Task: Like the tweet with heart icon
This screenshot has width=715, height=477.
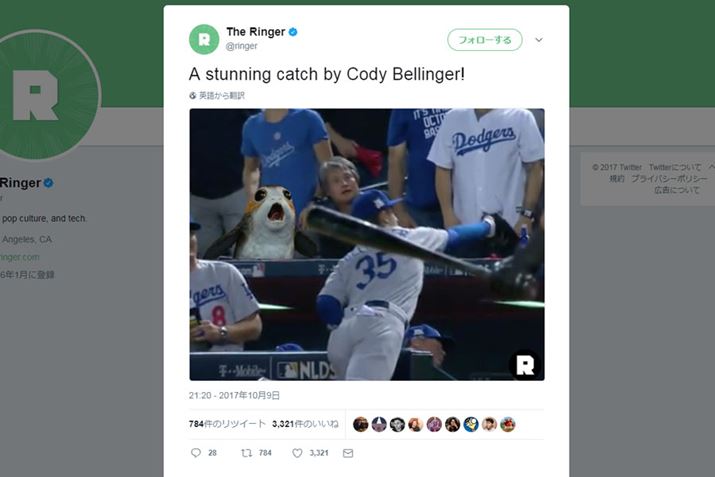Action: click(x=297, y=453)
